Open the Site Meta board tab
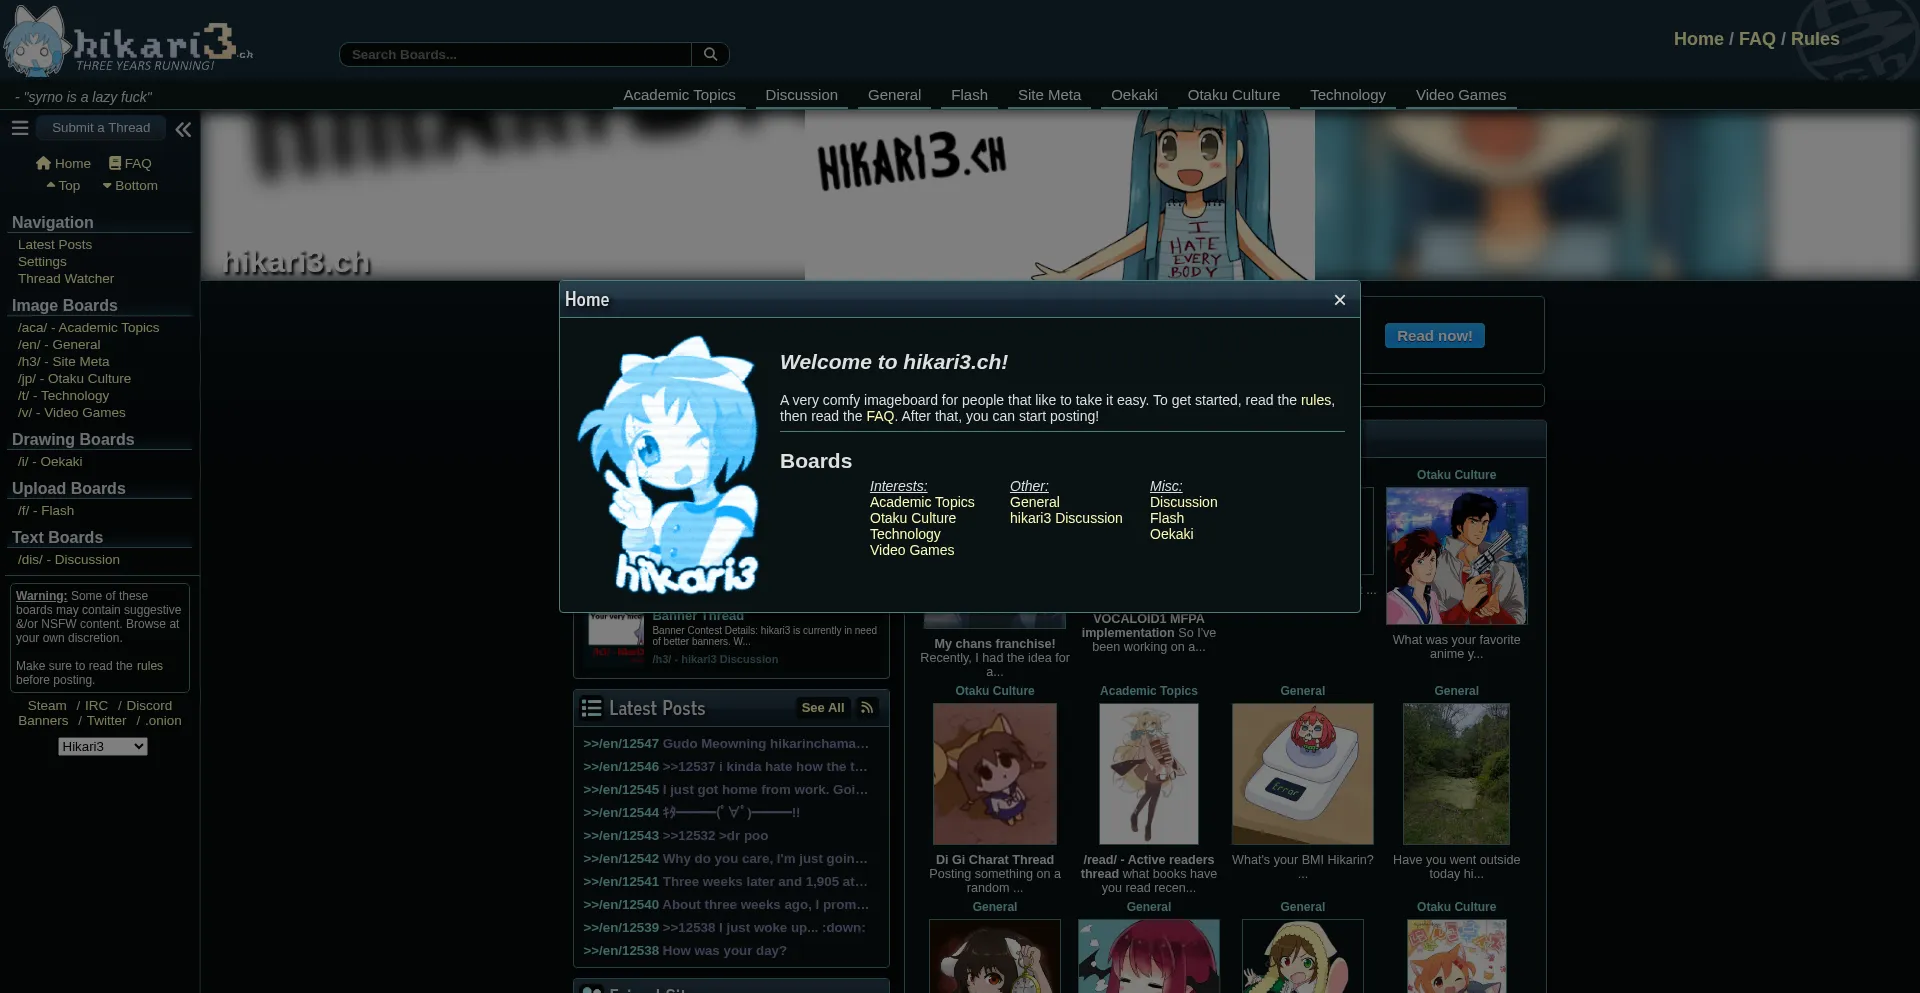Viewport: 1920px width, 993px height. (1049, 95)
